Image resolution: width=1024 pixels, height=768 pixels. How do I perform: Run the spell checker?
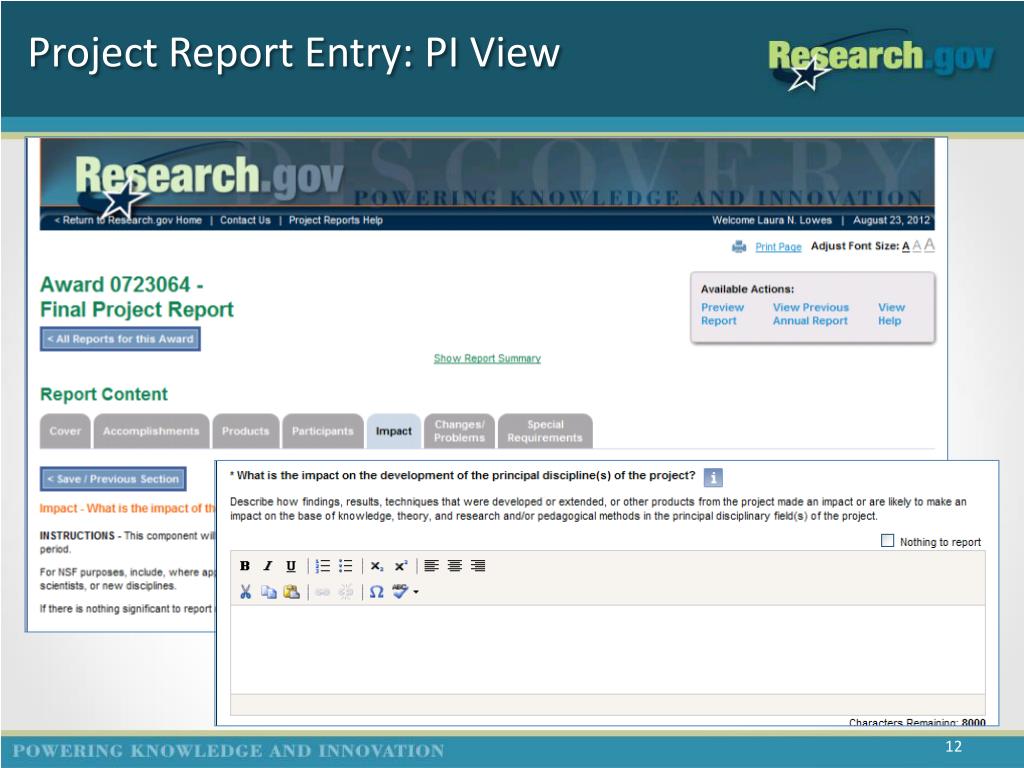[x=400, y=592]
